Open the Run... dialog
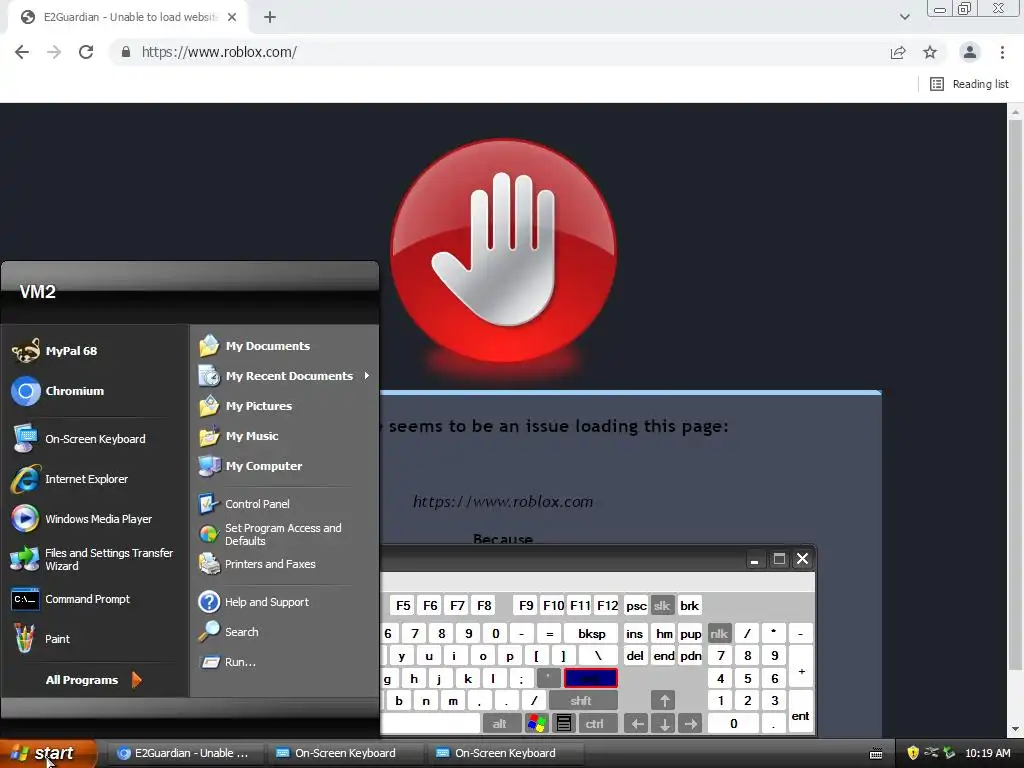Image resolution: width=1024 pixels, height=768 pixels. (227, 662)
